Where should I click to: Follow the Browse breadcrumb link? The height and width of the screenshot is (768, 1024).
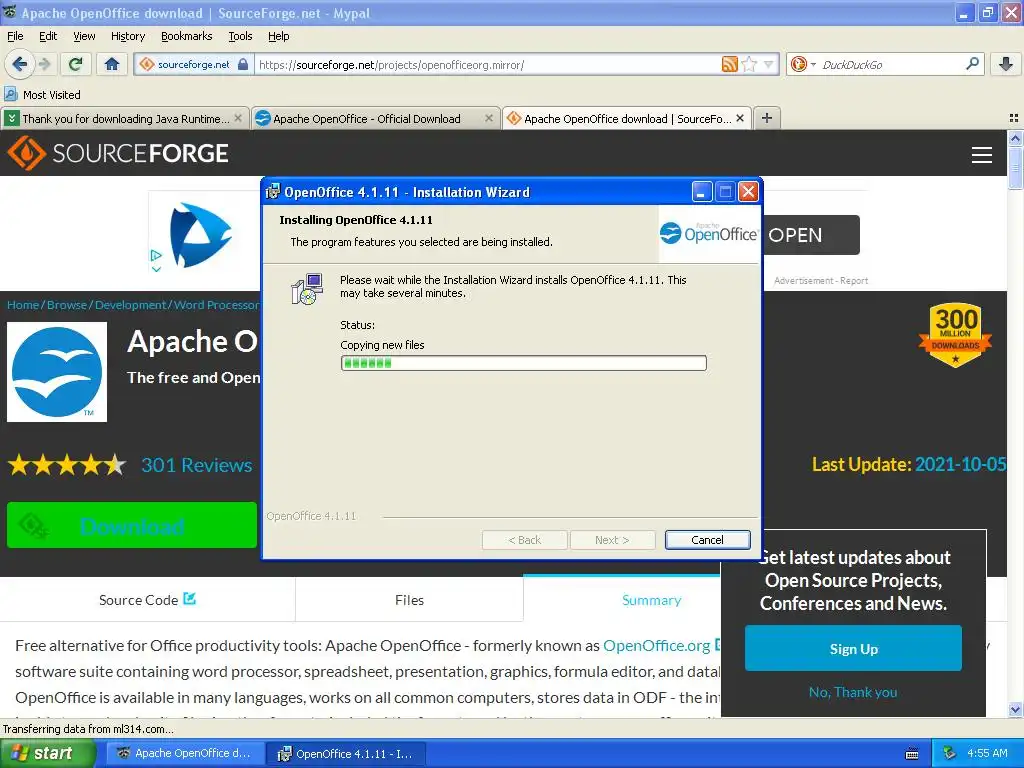pos(67,305)
